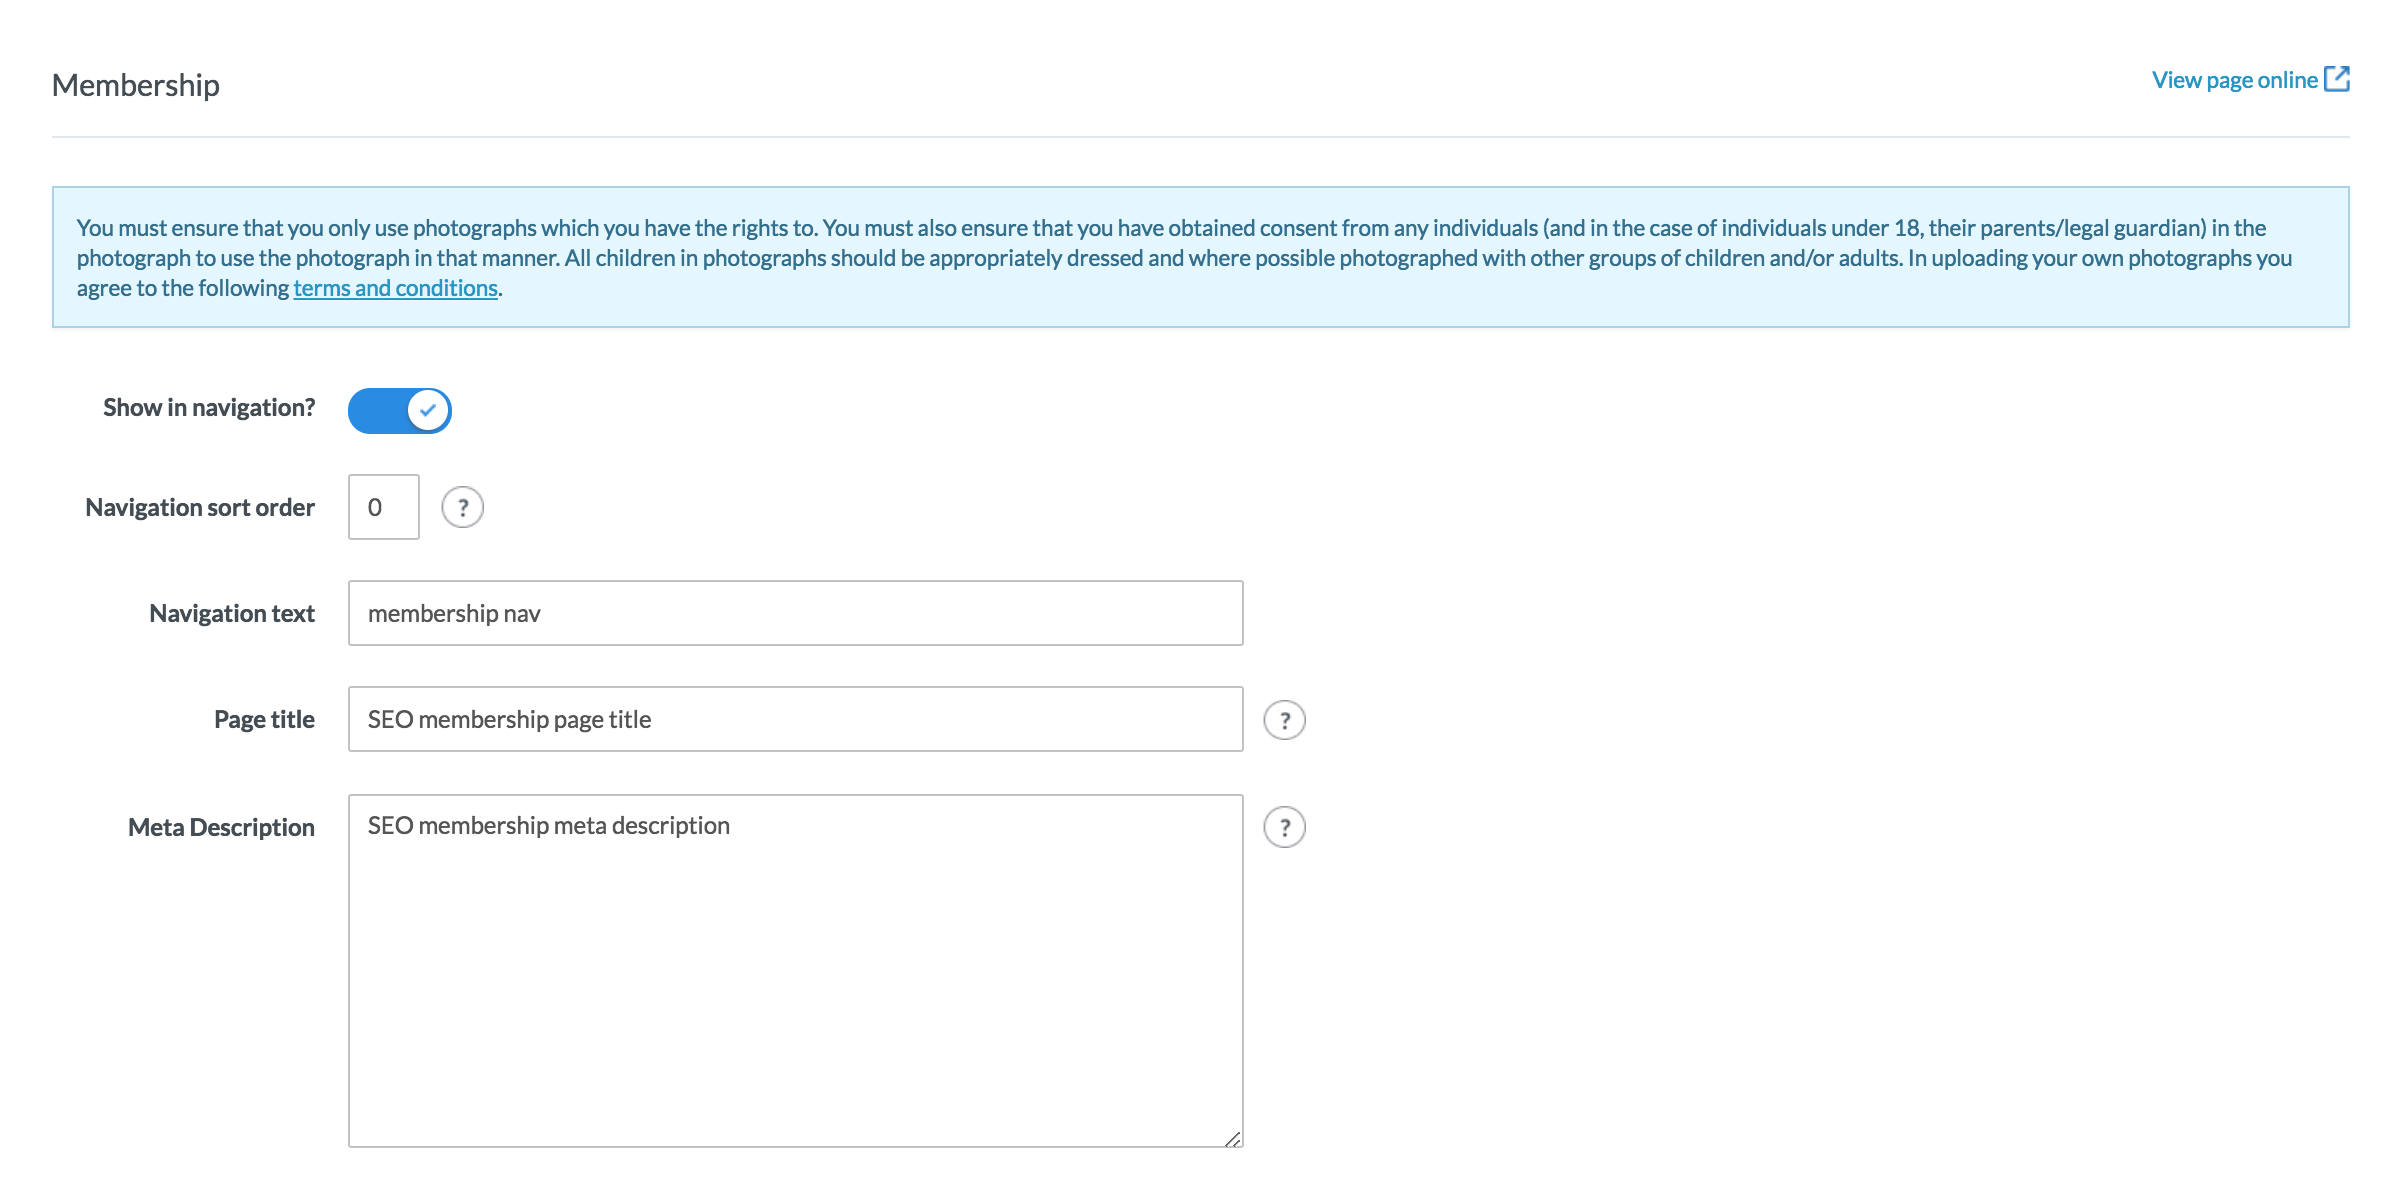Click the "Show in navigation?" label
This screenshot has width=2408, height=1184.
(x=209, y=408)
